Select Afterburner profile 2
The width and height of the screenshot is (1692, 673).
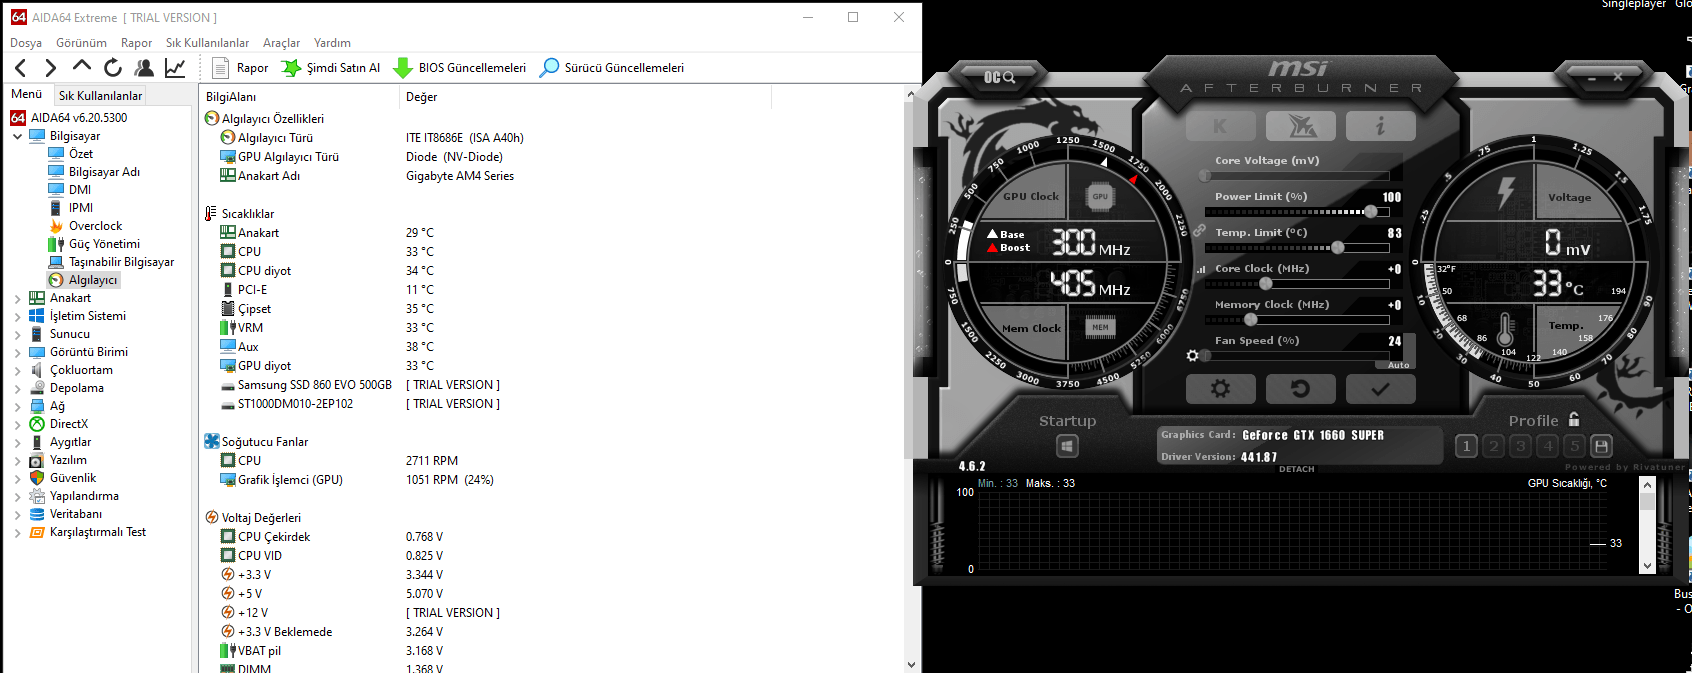(1493, 446)
